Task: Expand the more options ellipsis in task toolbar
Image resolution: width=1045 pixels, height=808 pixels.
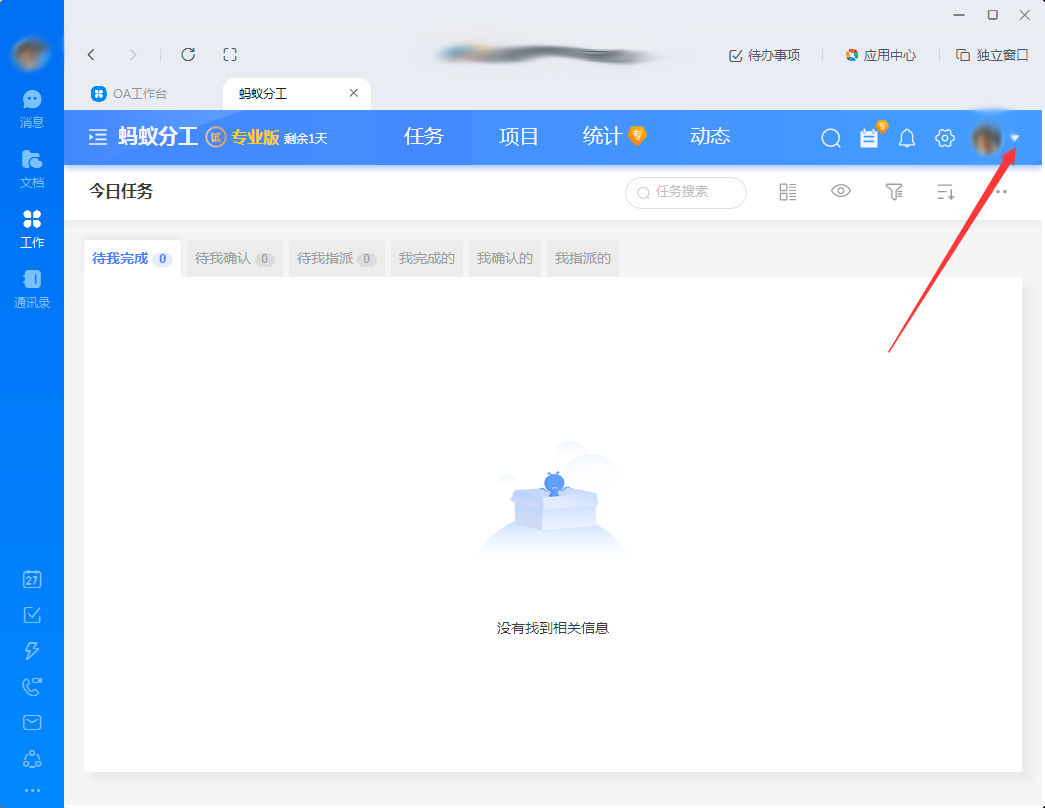Action: point(999,190)
